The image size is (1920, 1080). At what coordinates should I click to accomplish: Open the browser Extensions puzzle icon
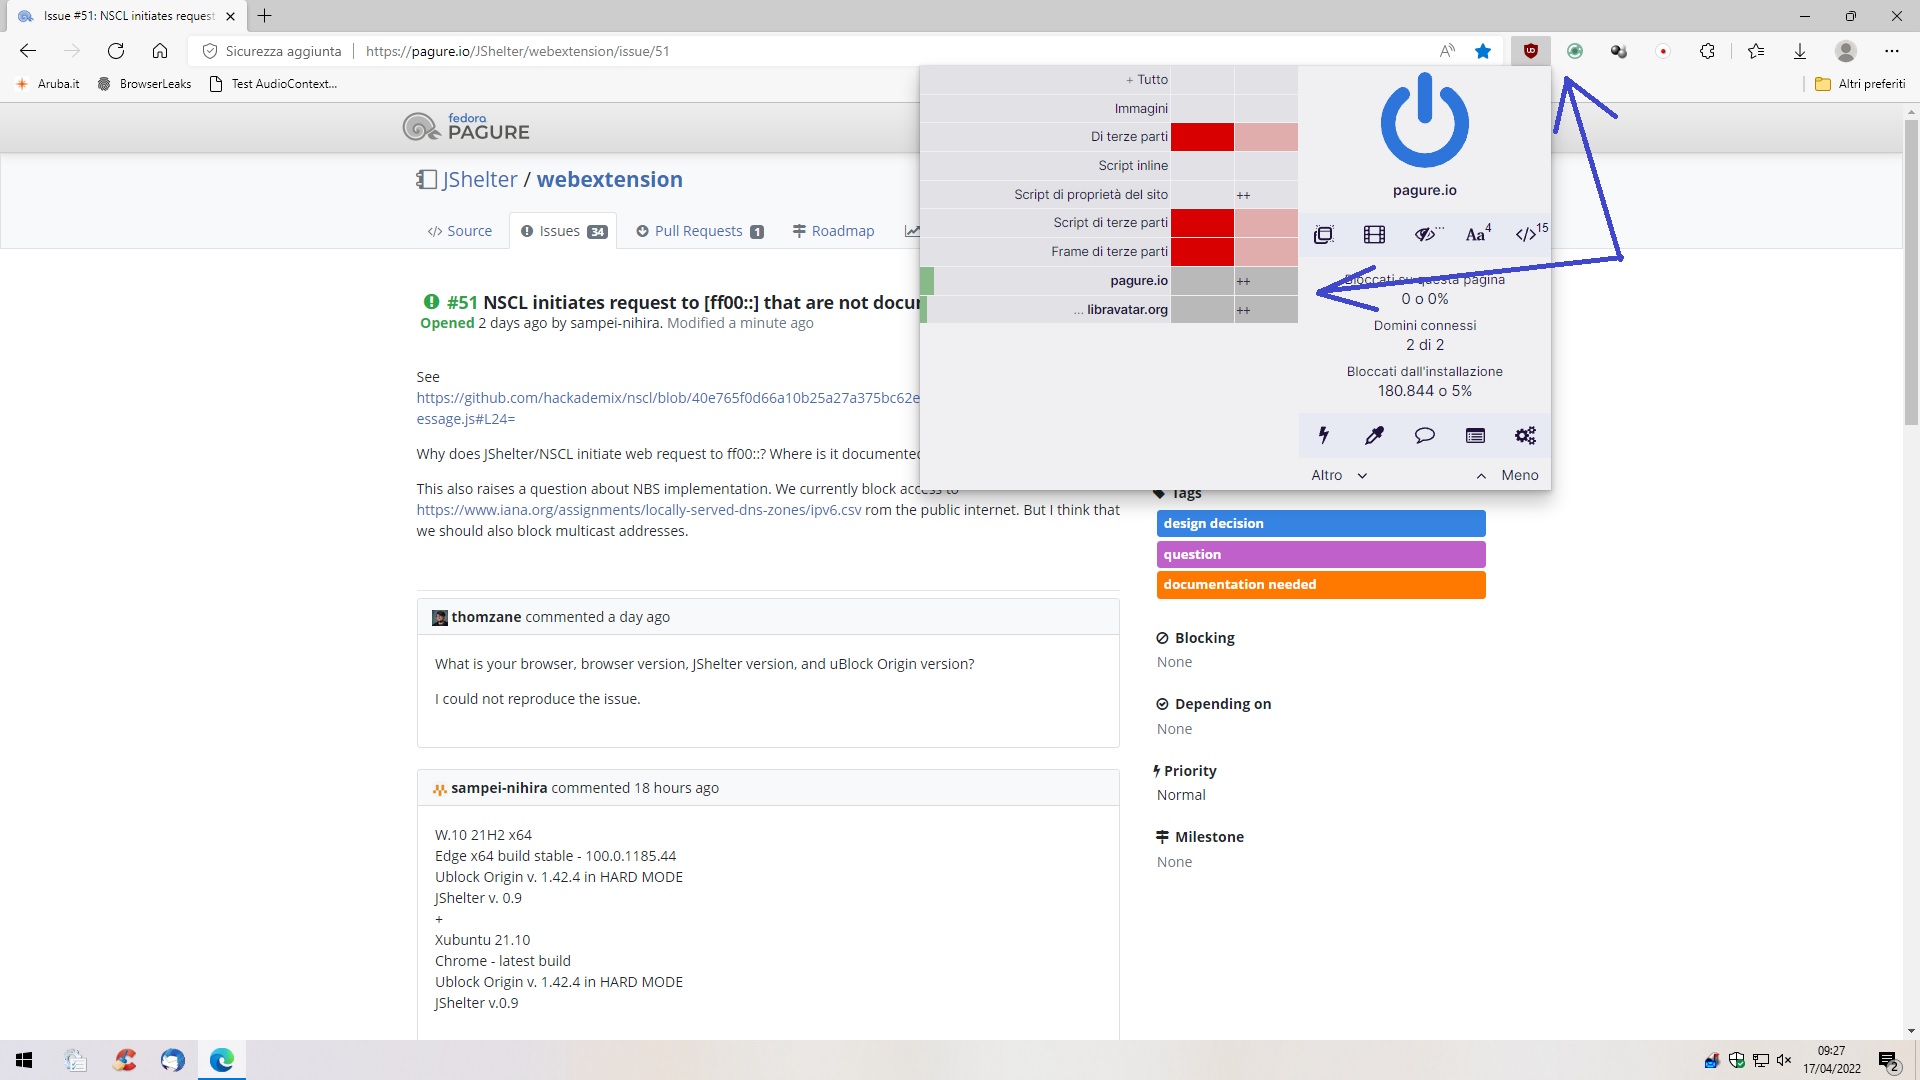[1707, 51]
